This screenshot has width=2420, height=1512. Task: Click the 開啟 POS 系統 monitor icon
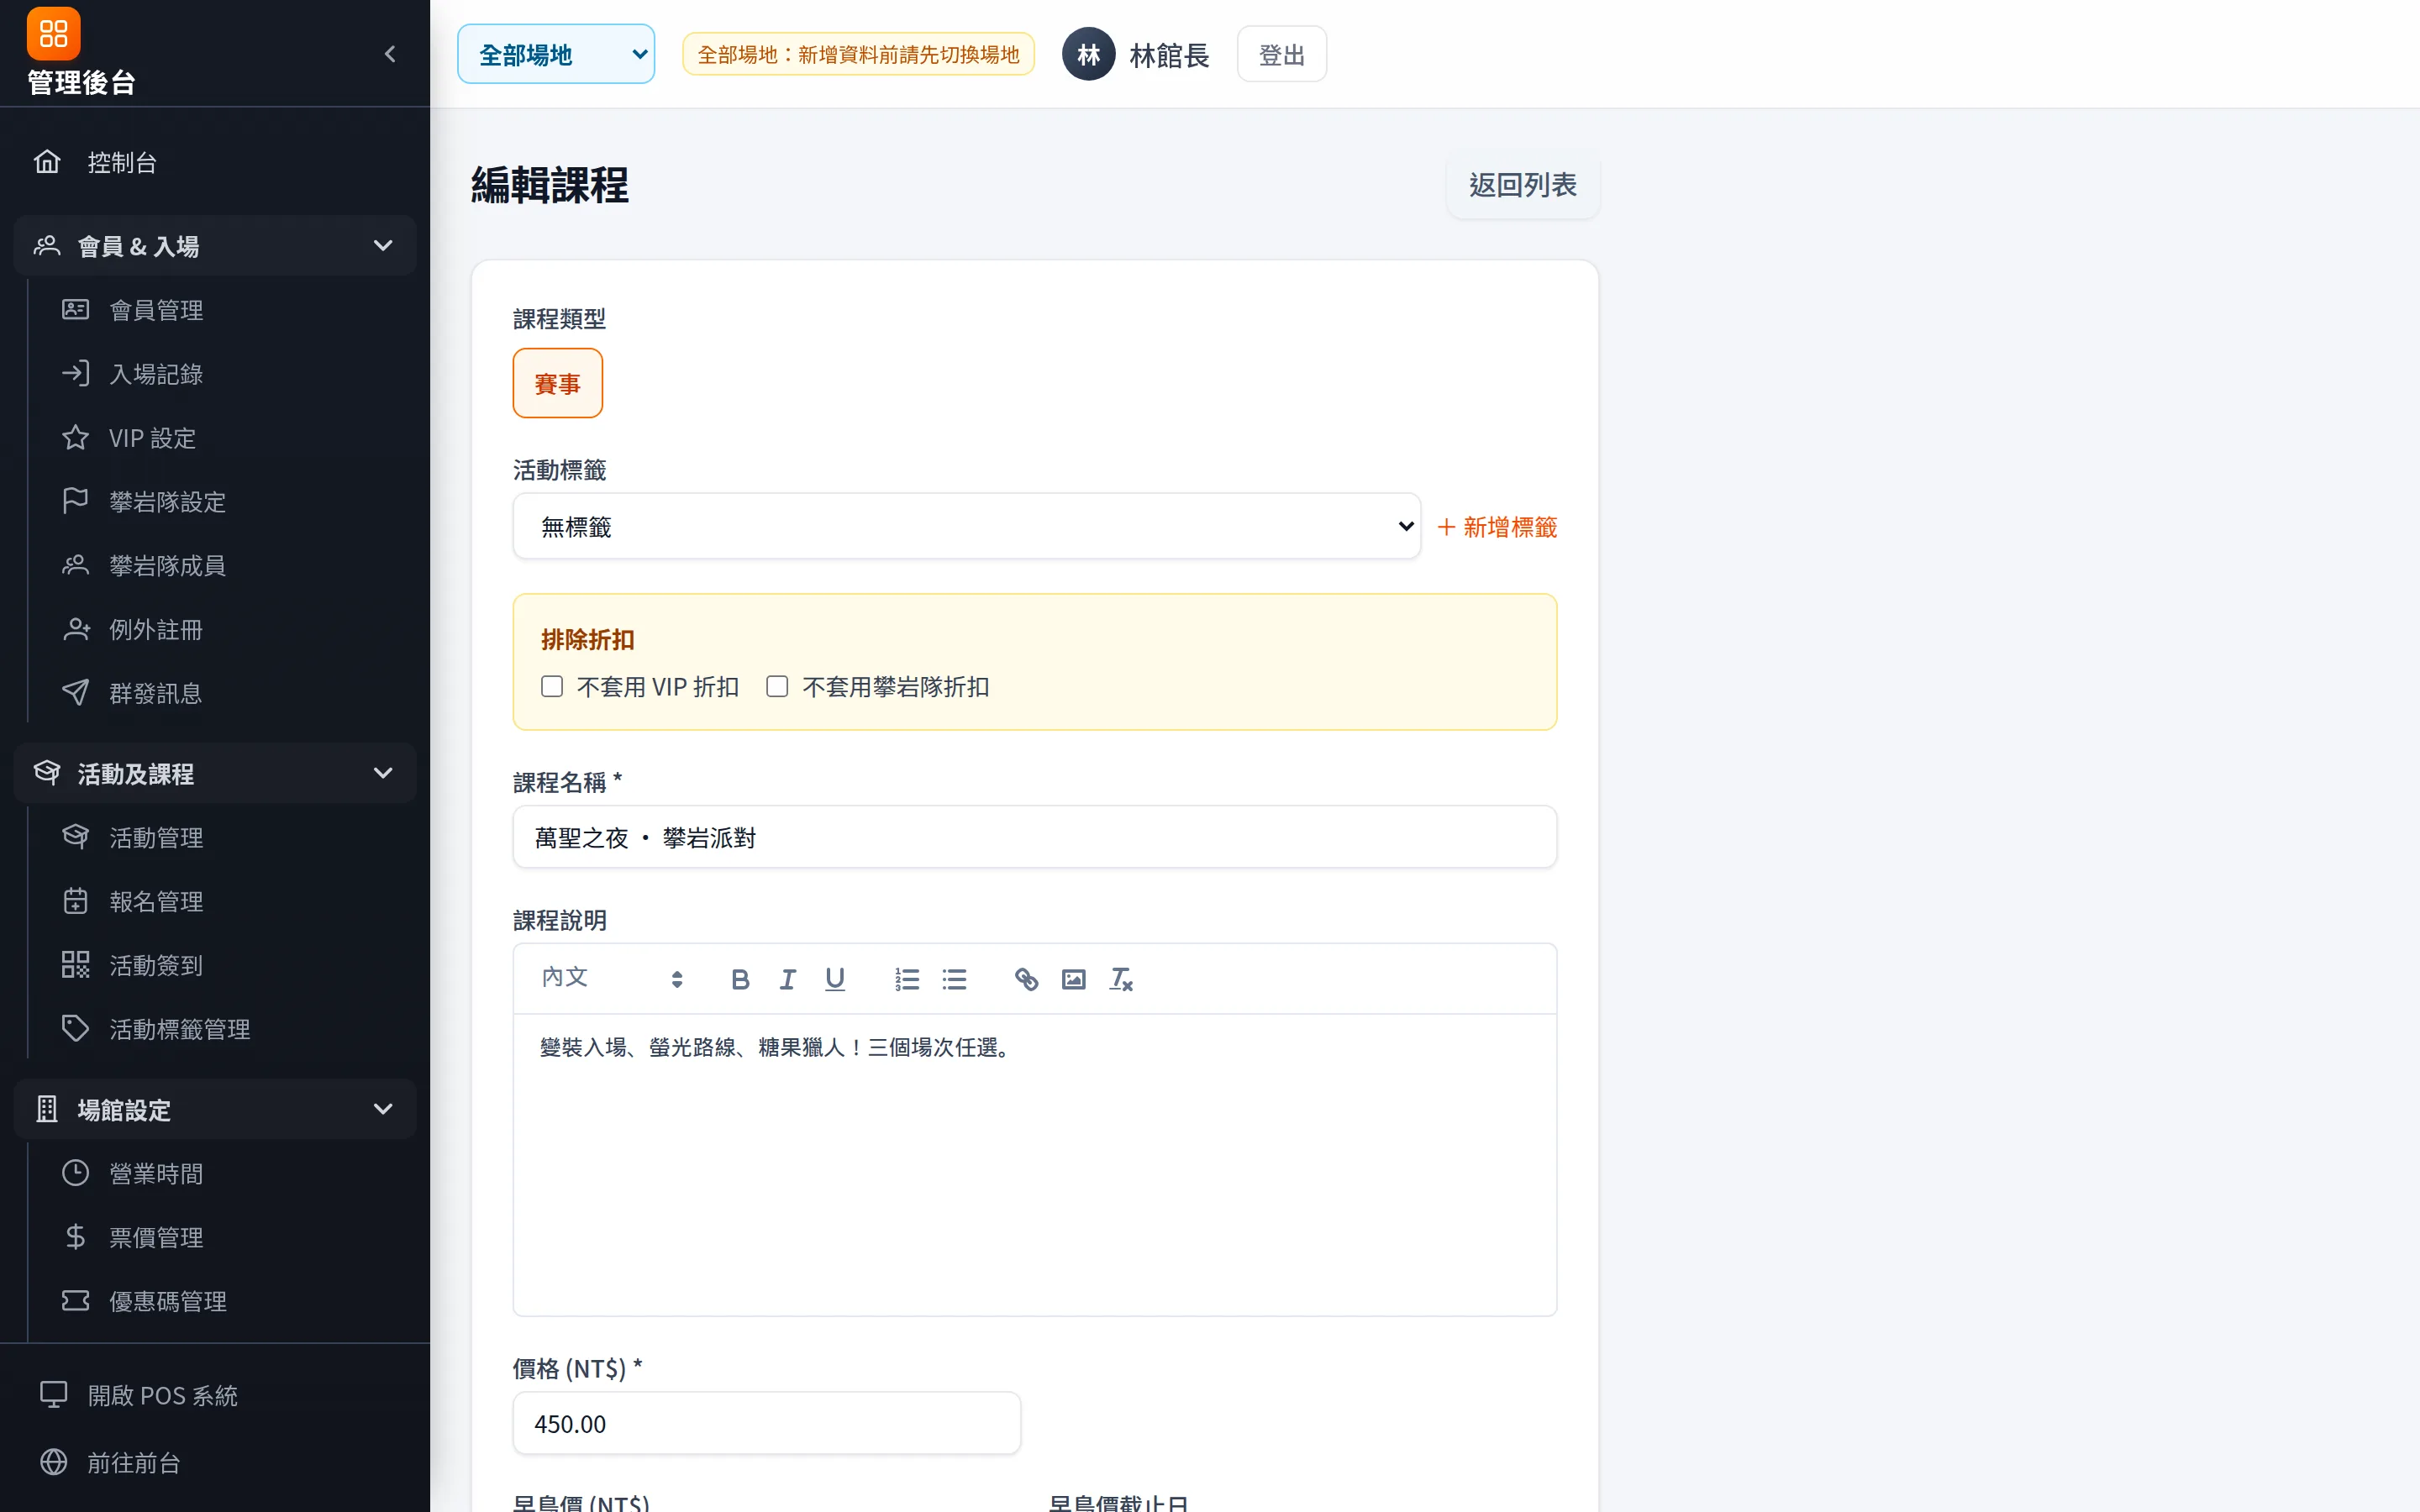(54, 1395)
